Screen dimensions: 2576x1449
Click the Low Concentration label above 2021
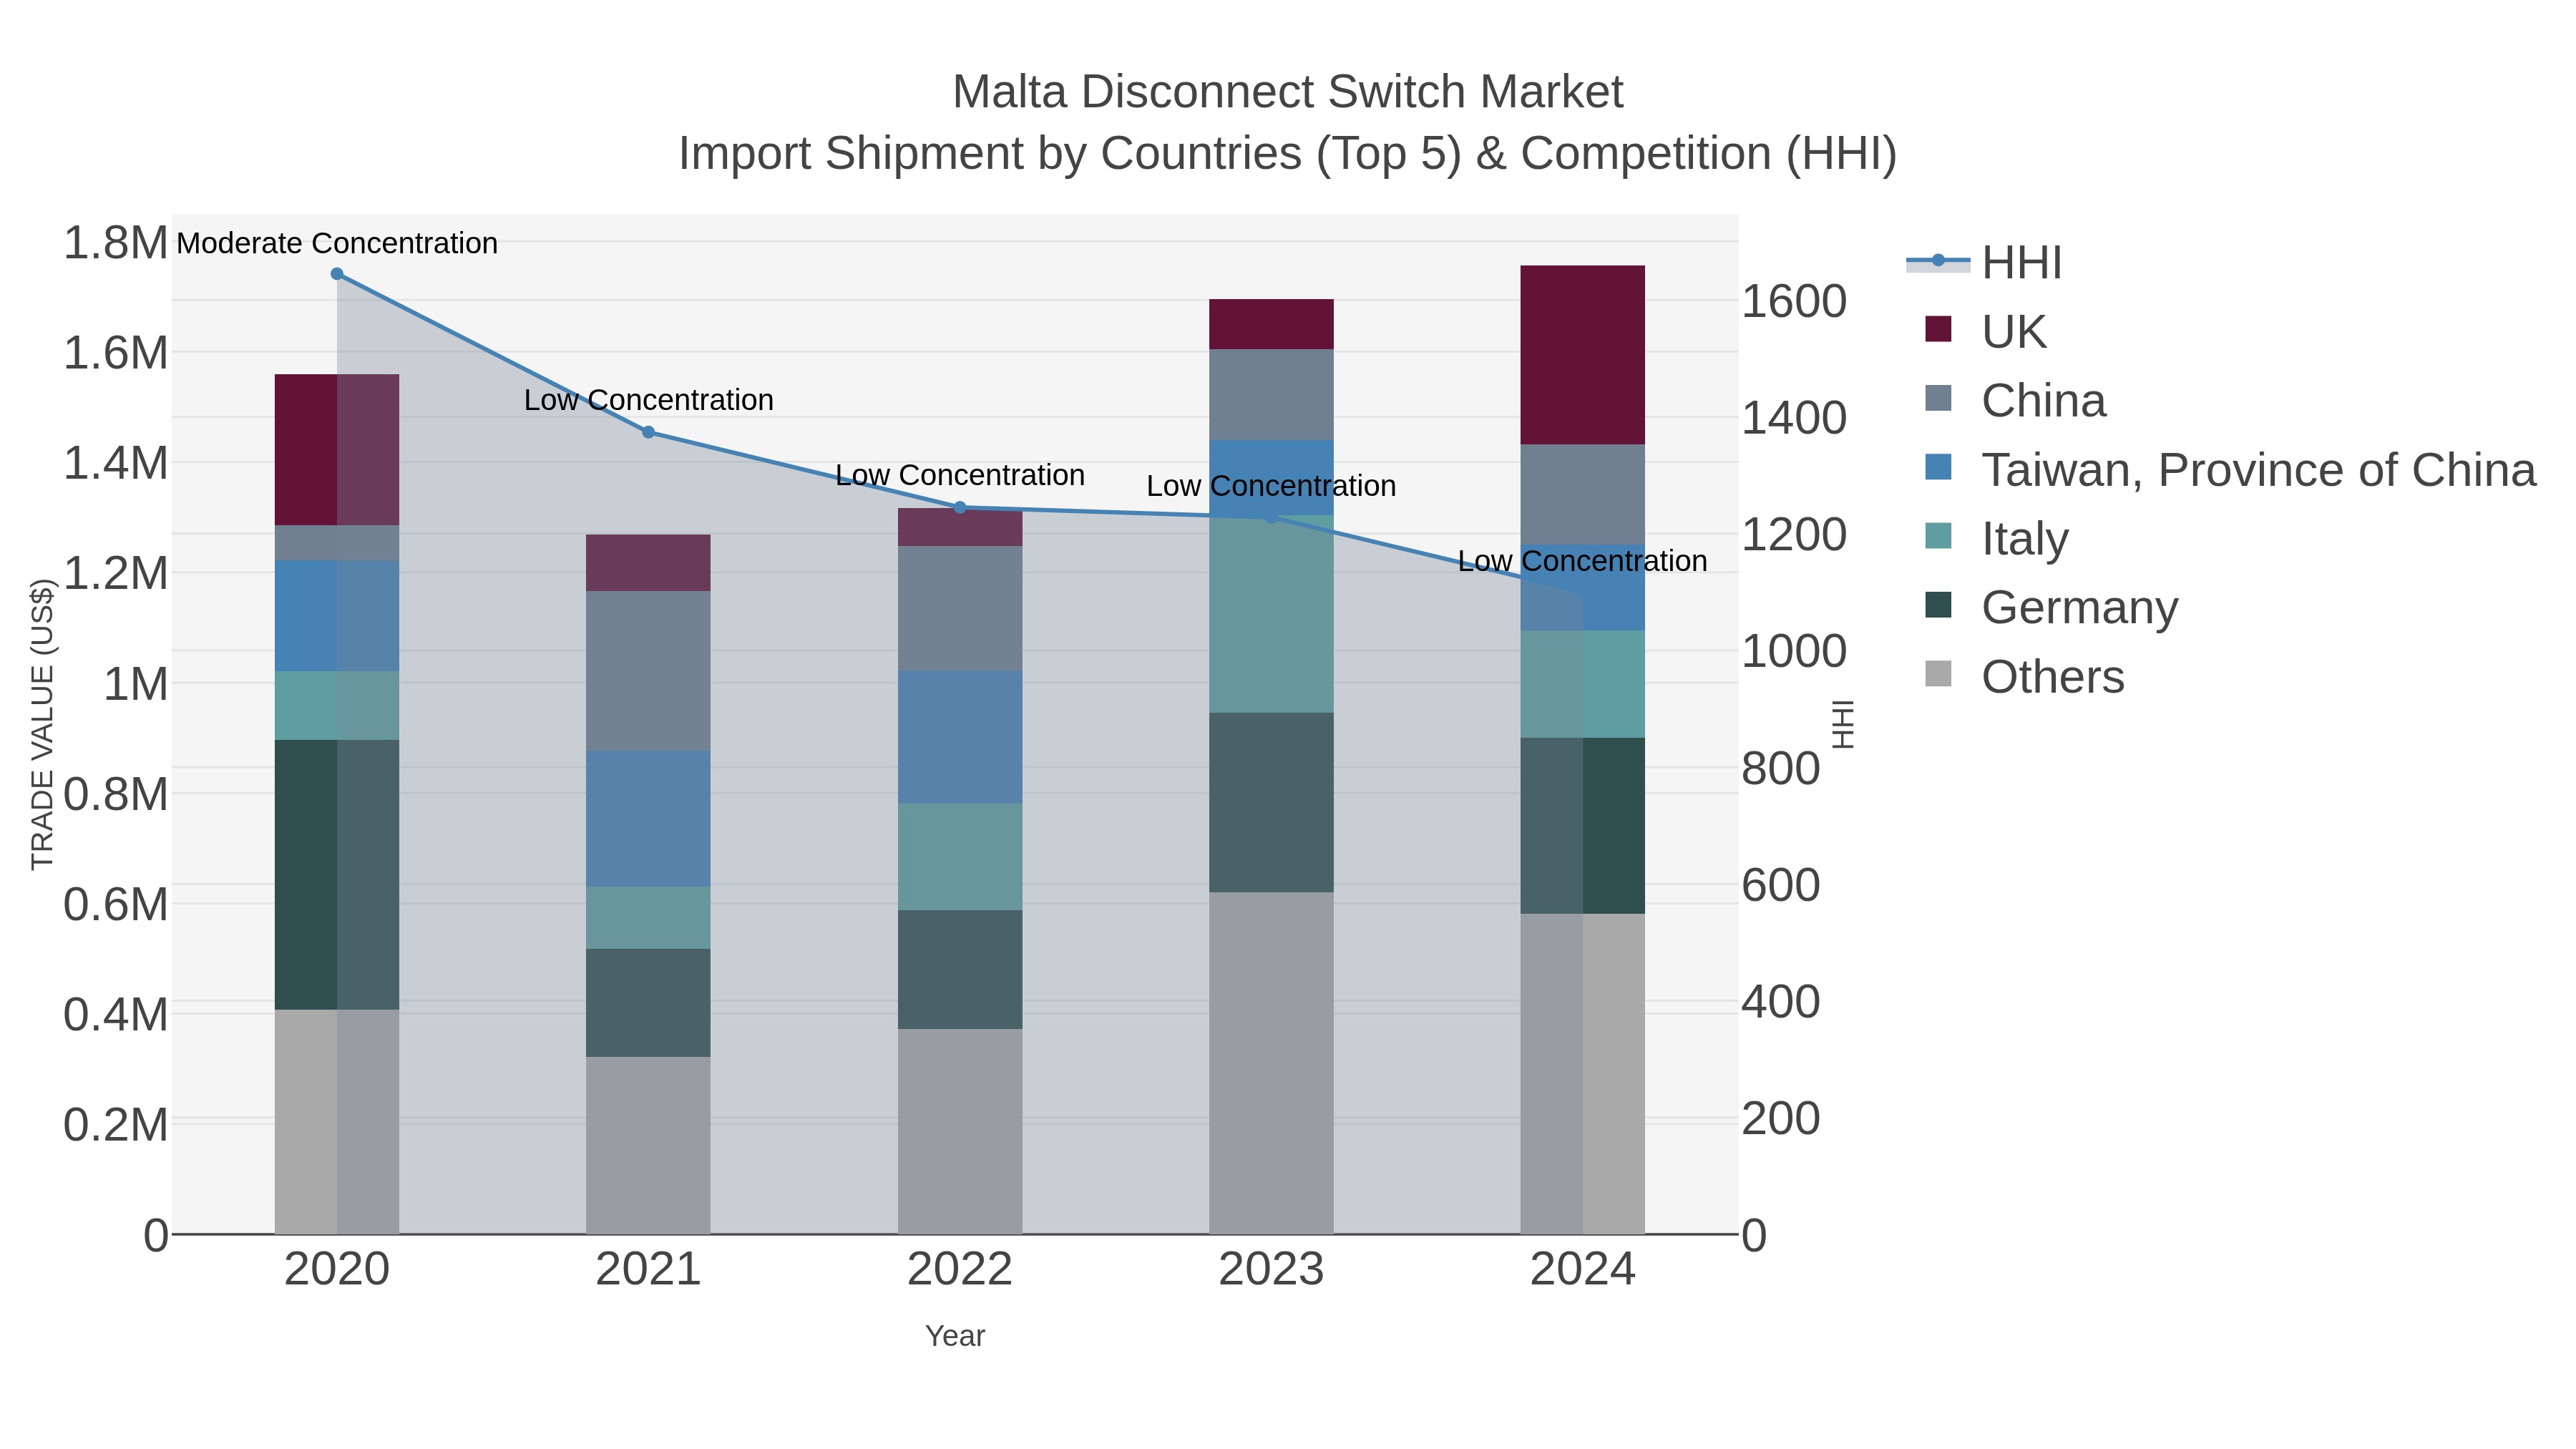click(649, 400)
